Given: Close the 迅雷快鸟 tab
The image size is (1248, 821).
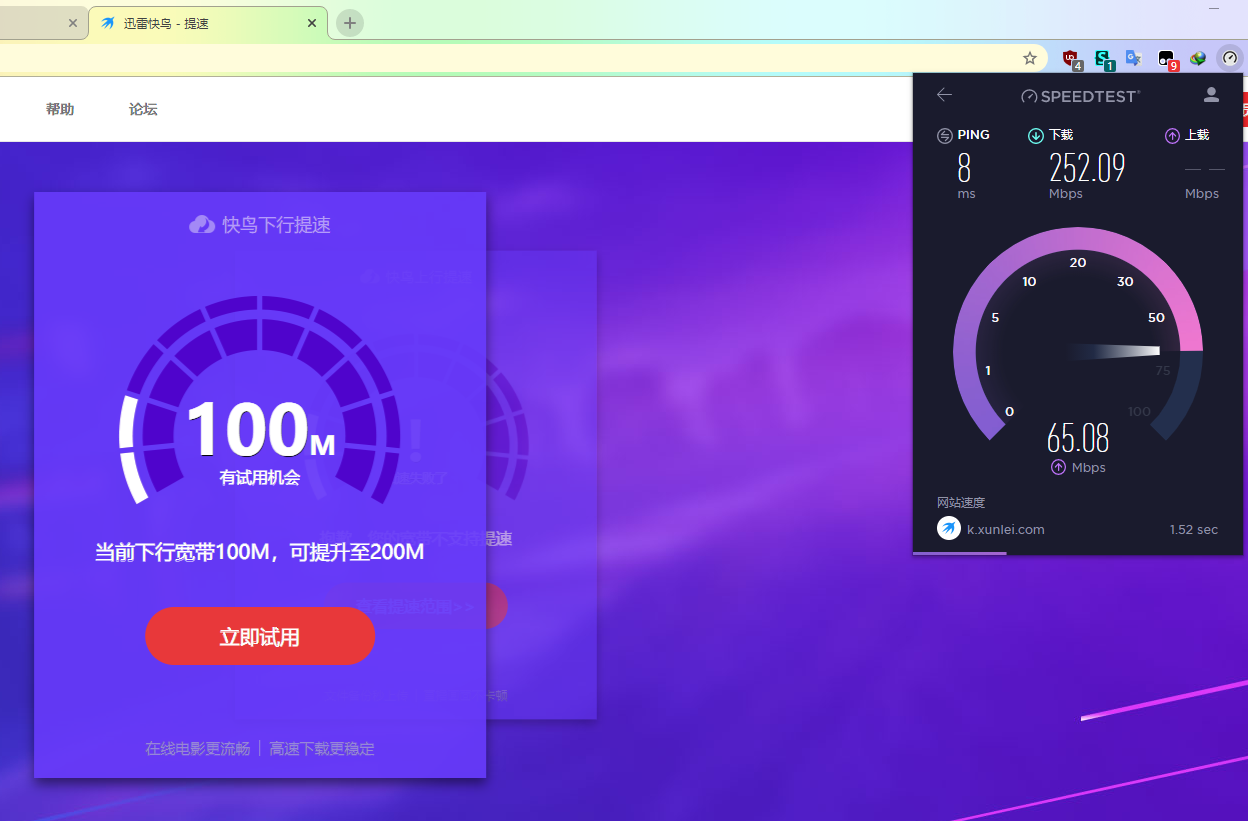Looking at the screenshot, I should pos(313,23).
